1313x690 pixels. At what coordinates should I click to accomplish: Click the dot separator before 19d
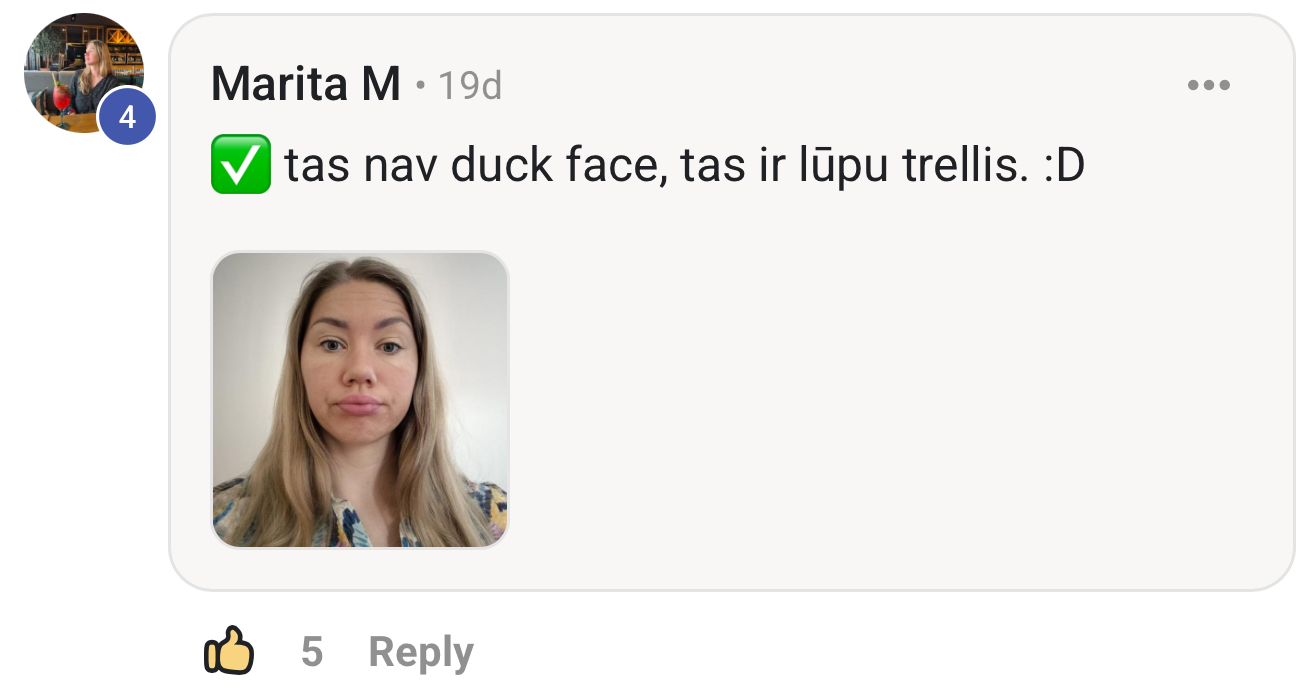tap(421, 87)
